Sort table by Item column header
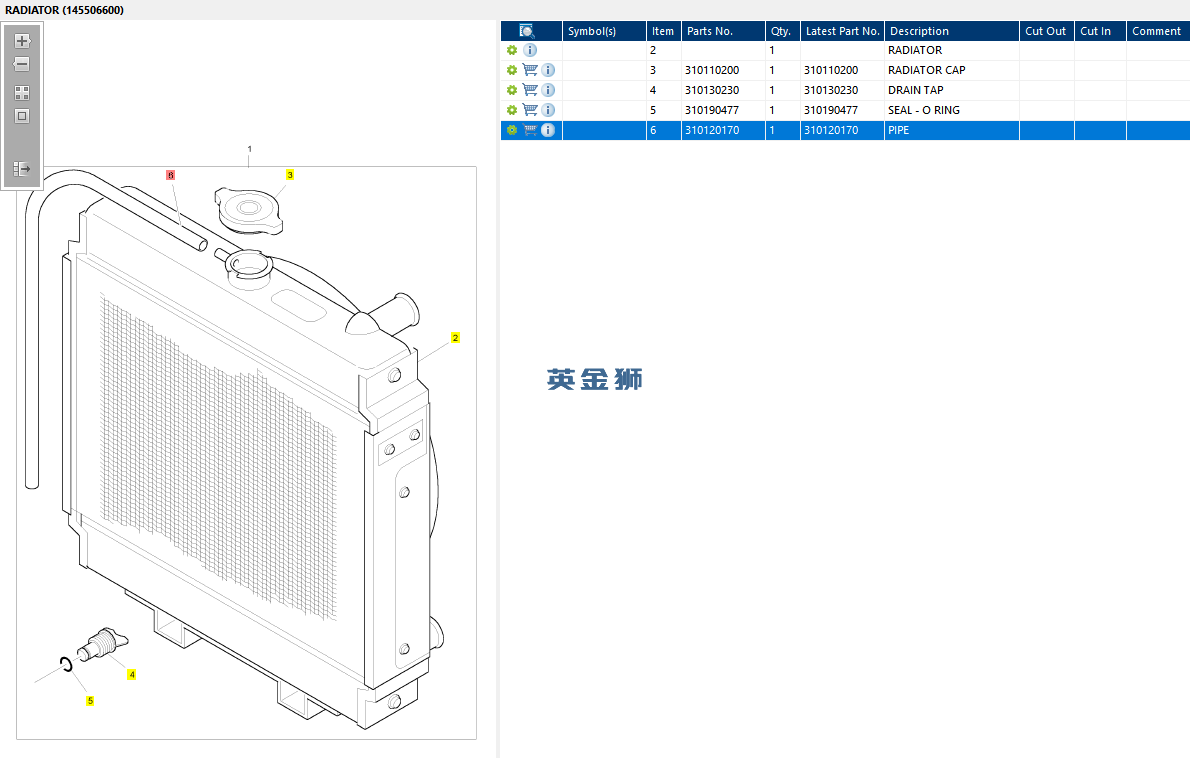1190x758 pixels. [663, 31]
